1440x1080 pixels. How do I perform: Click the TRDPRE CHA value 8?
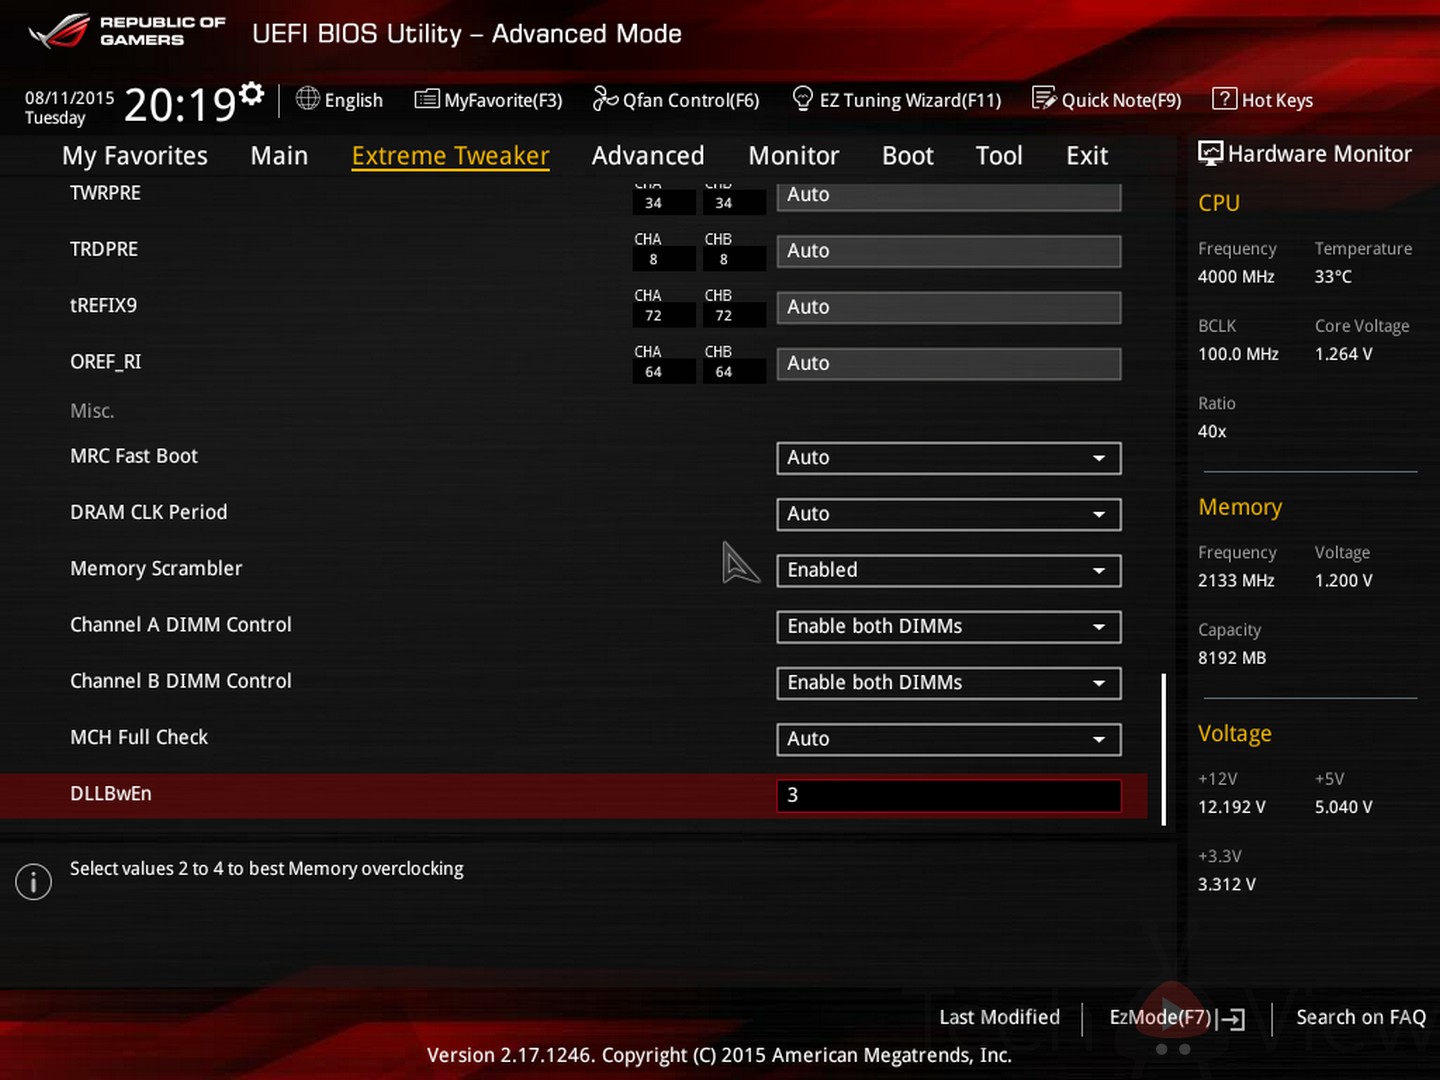pos(664,260)
